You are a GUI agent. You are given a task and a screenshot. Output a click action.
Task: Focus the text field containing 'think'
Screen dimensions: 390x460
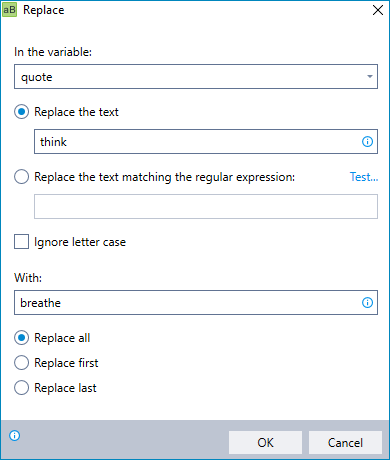click(x=206, y=142)
